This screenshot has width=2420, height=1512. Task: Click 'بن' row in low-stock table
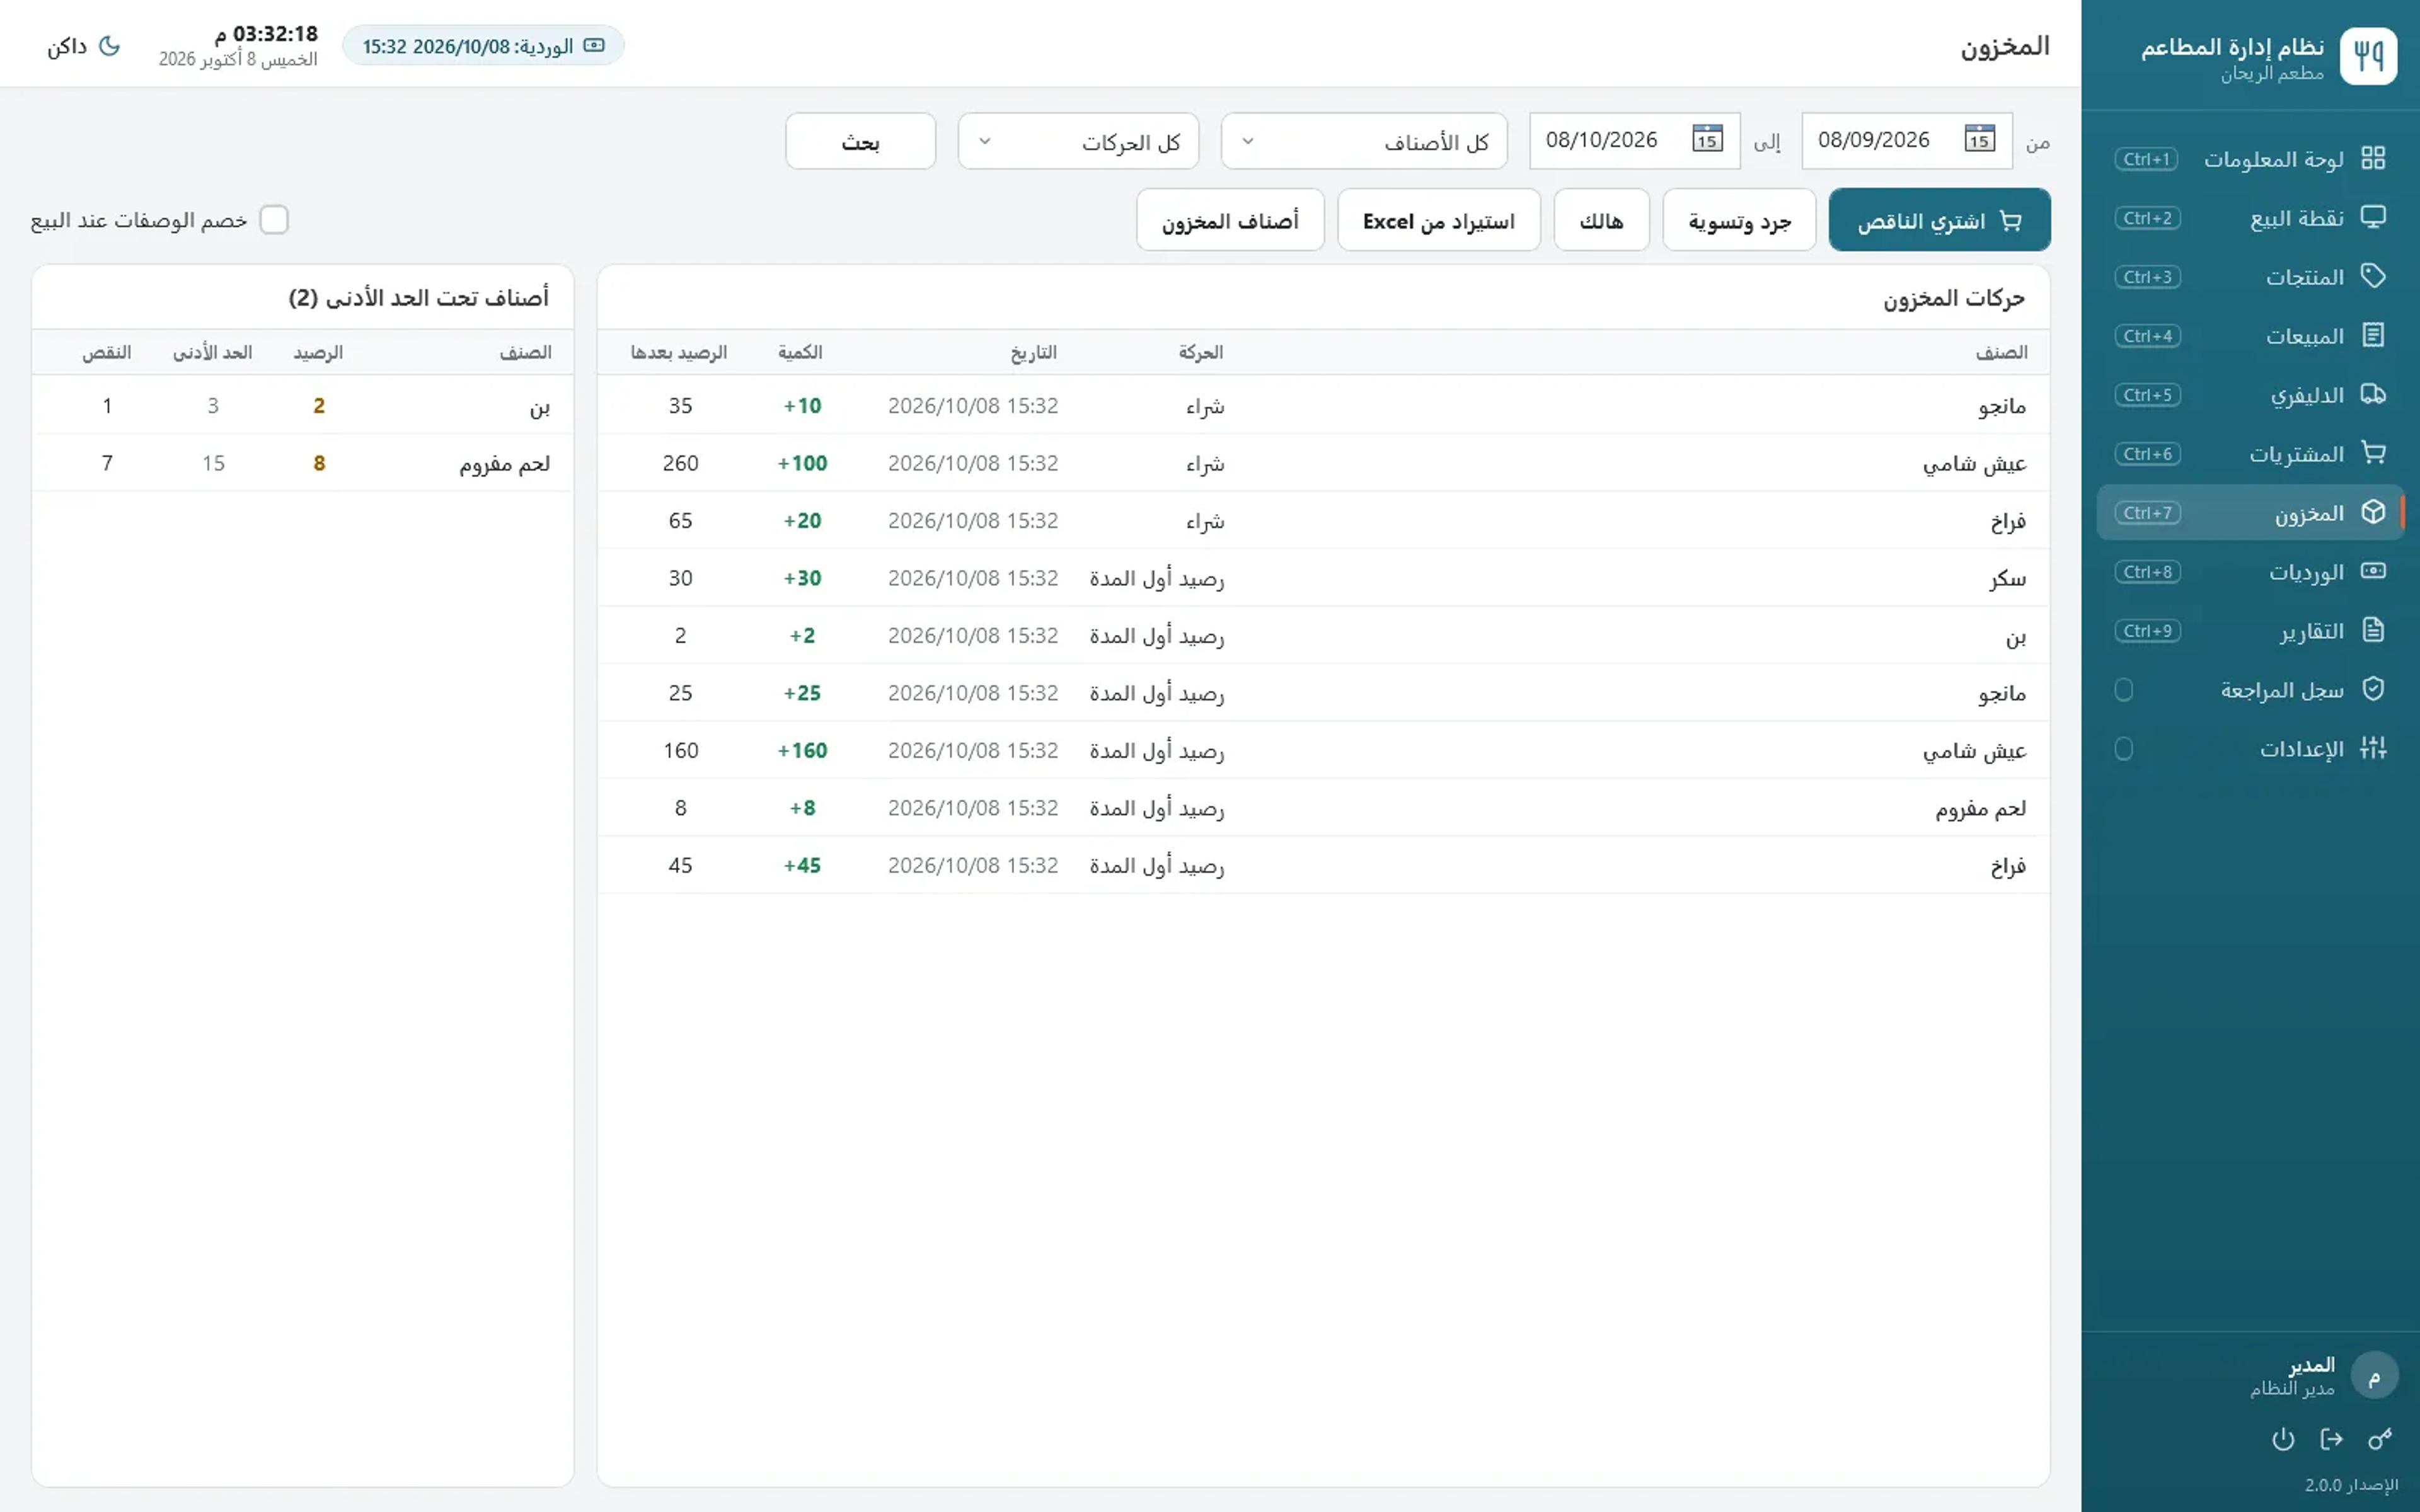pos(303,405)
